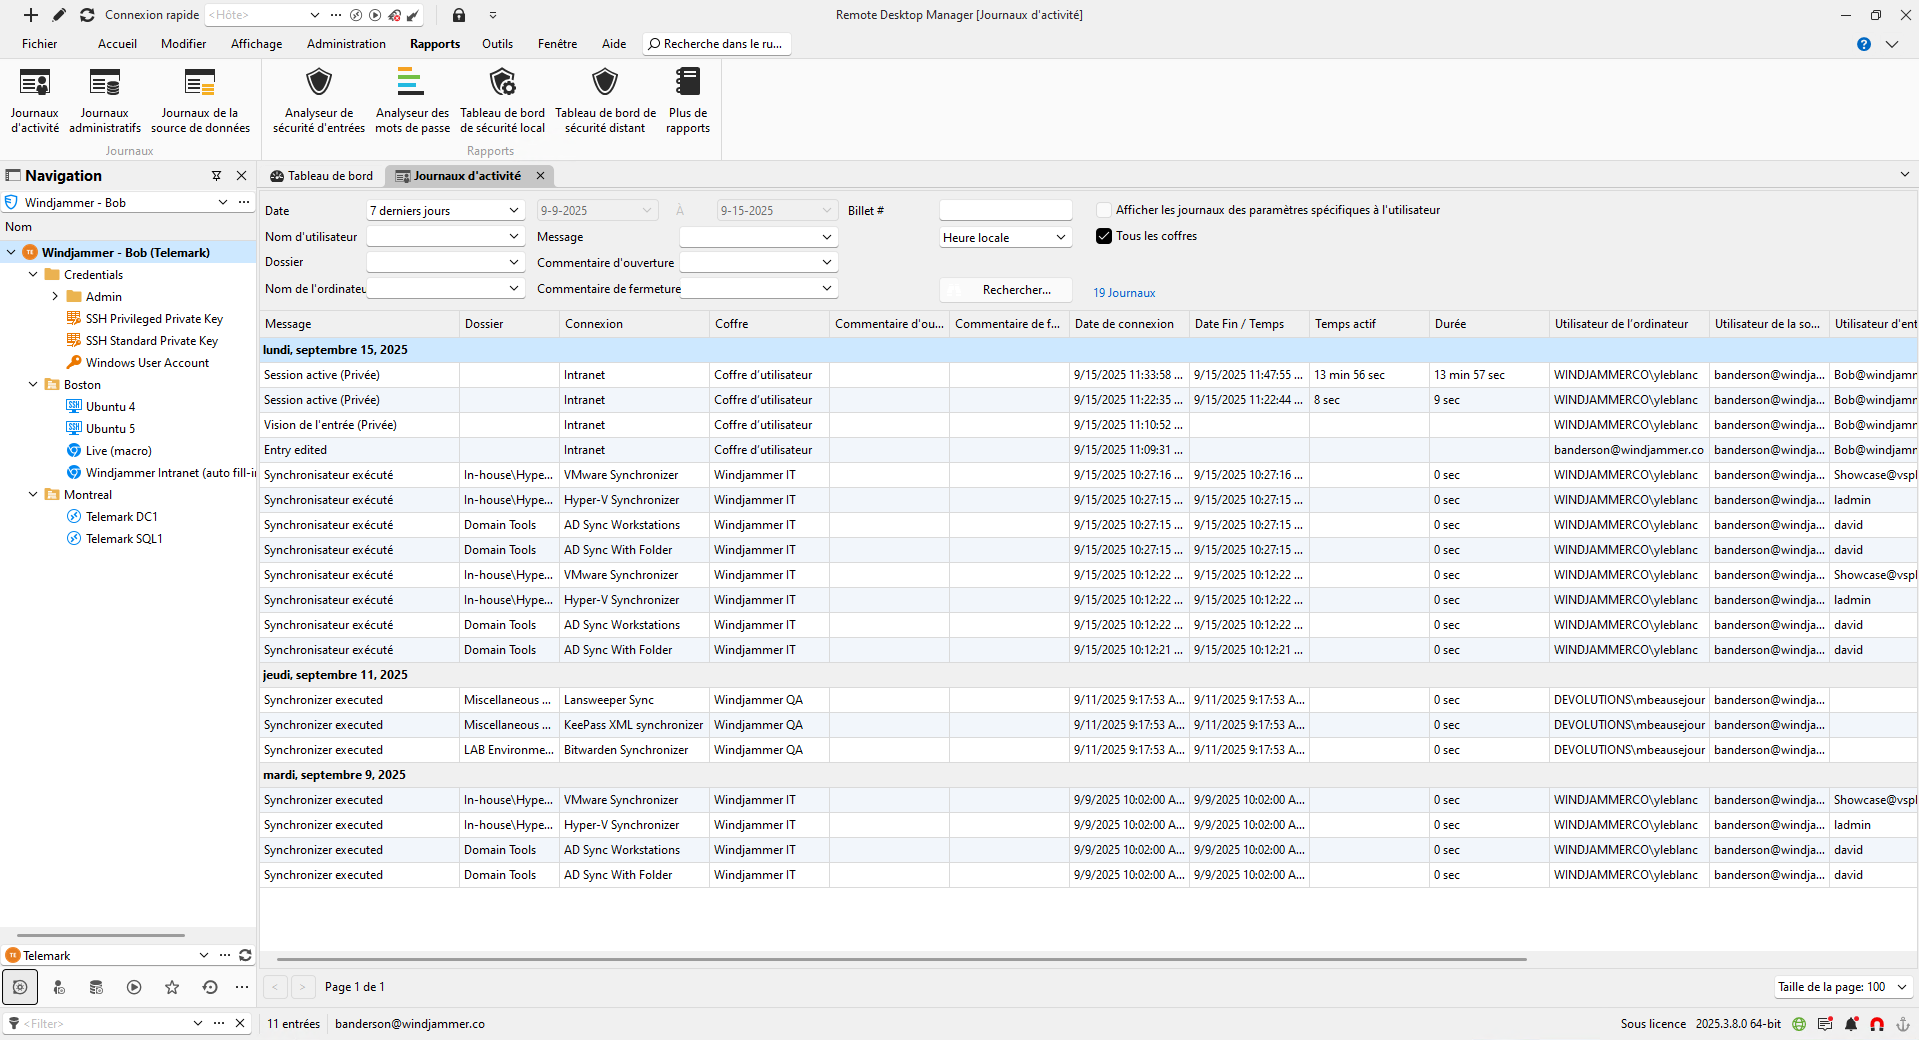The width and height of the screenshot is (1919, 1040).
Task: Open Plus de rapports
Action: click(x=688, y=100)
